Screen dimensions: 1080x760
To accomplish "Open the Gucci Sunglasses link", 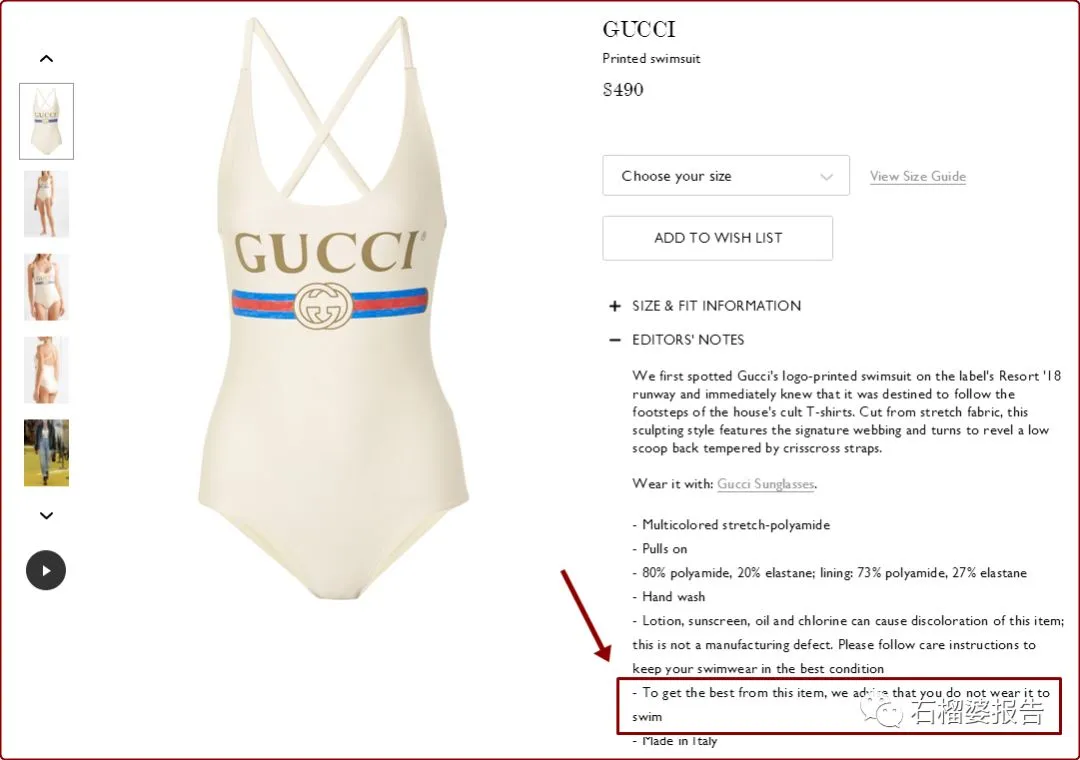I will coord(765,484).
